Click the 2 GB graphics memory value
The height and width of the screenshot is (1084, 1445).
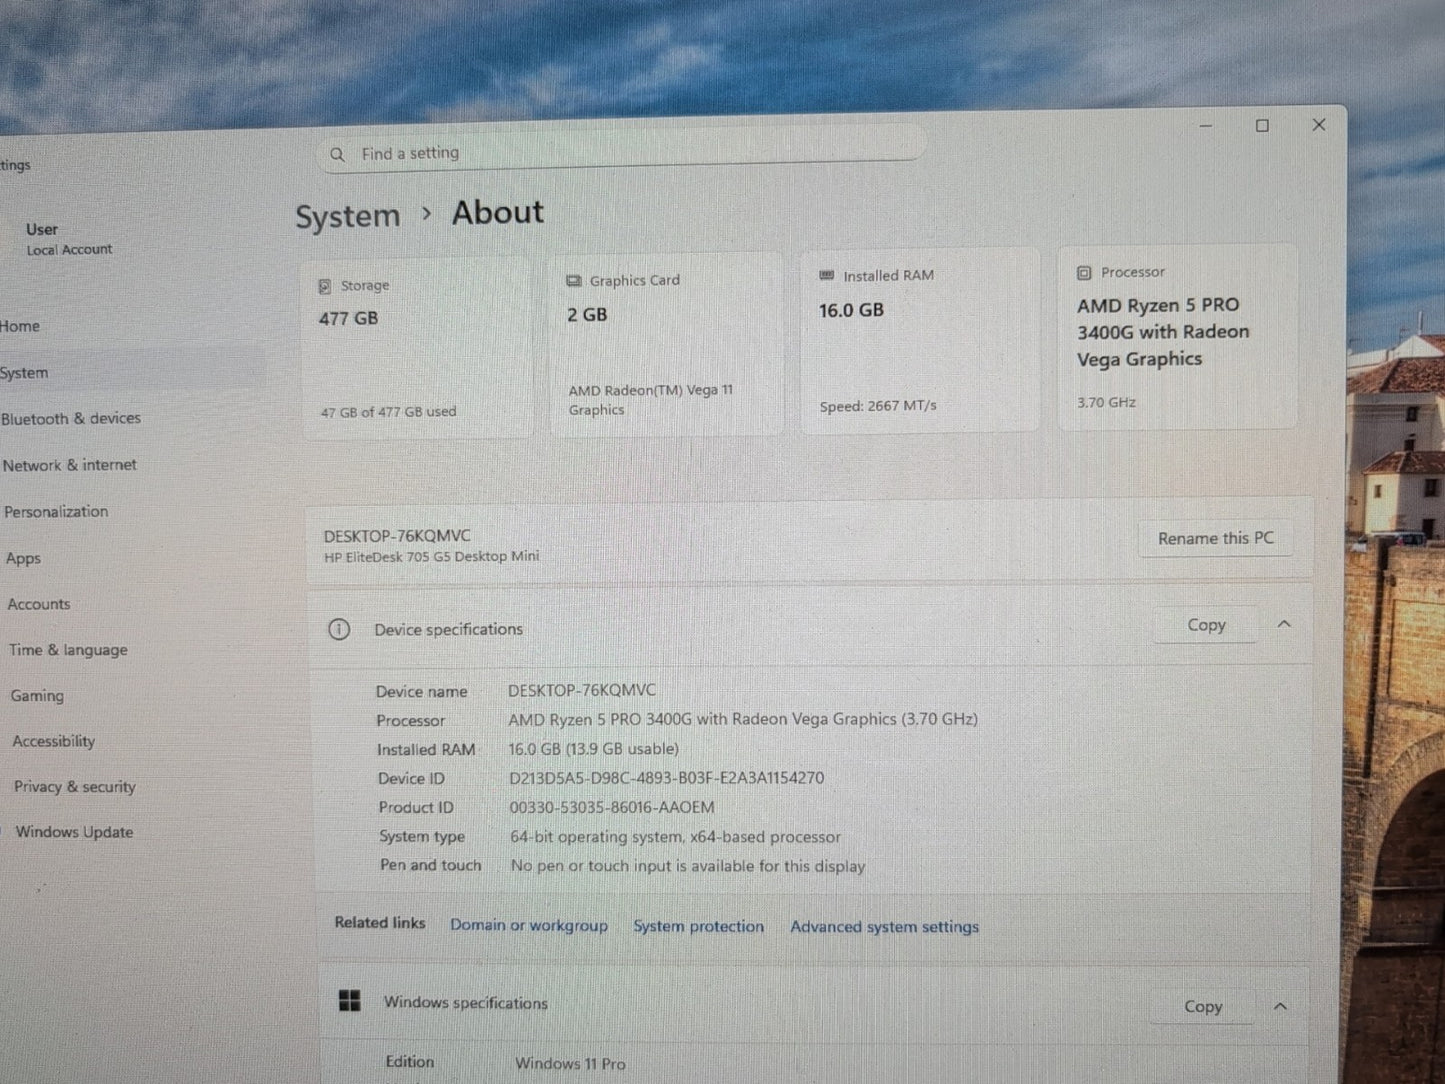pos(587,315)
